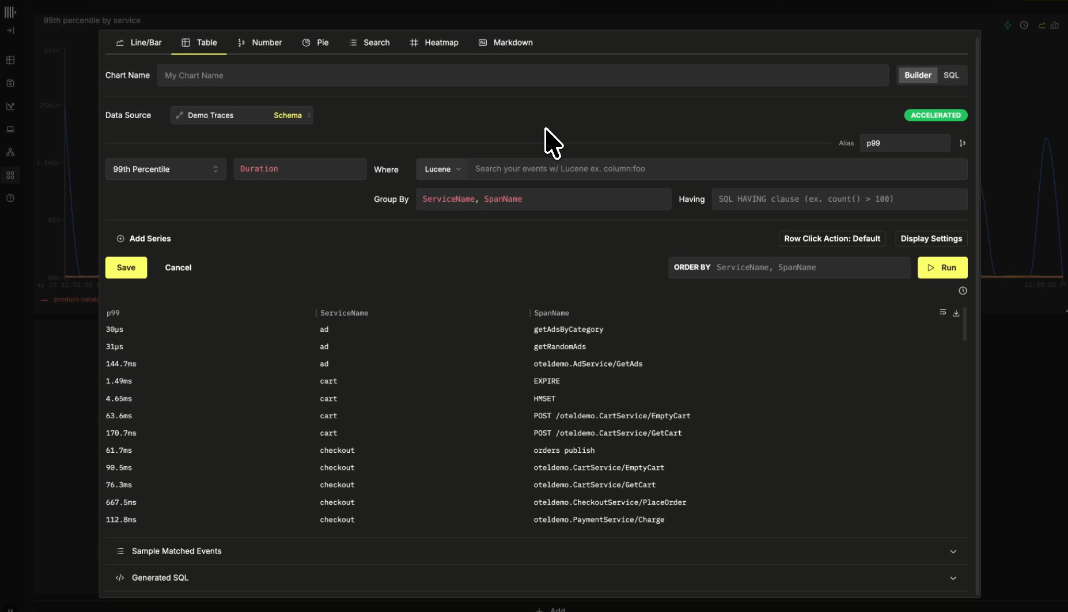Open the line chart icon in the sidebar
The width and height of the screenshot is (1068, 612).
[10, 106]
